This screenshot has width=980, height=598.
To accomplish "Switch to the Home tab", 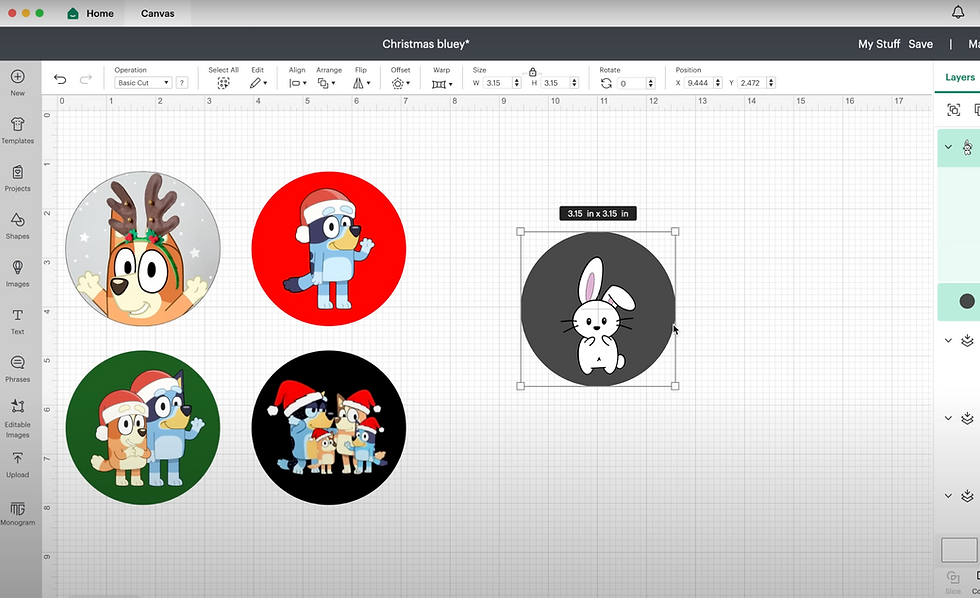I will (91, 13).
